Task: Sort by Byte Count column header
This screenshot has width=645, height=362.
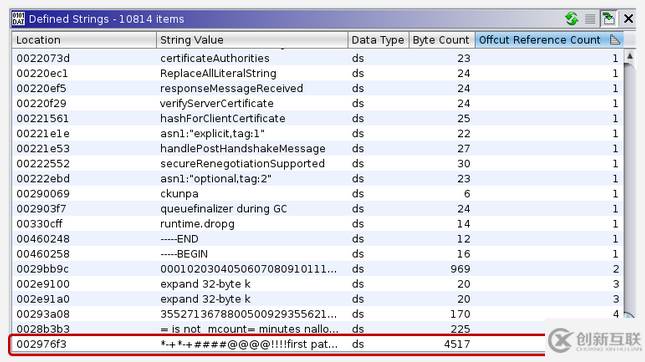Action: point(441,40)
